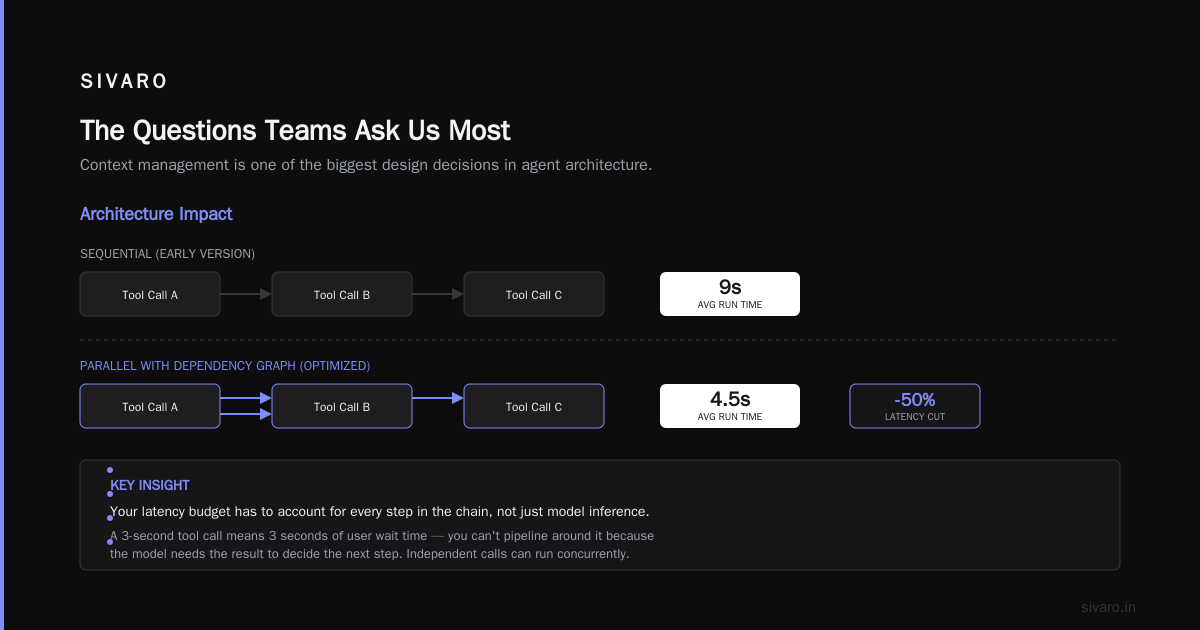This screenshot has width=1200, height=630.
Task: Click arrow between sequential Tool Call A and B
Action: [246, 294]
